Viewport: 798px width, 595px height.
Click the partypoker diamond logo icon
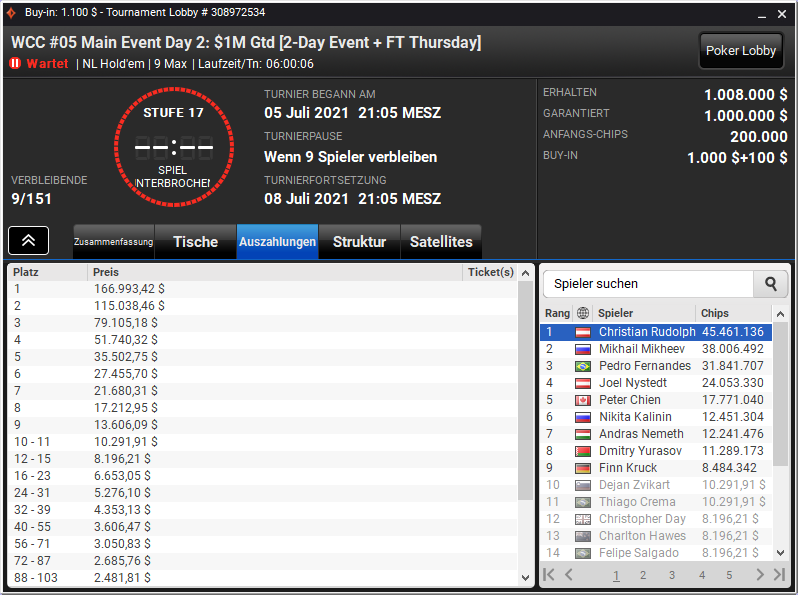click(x=11, y=12)
